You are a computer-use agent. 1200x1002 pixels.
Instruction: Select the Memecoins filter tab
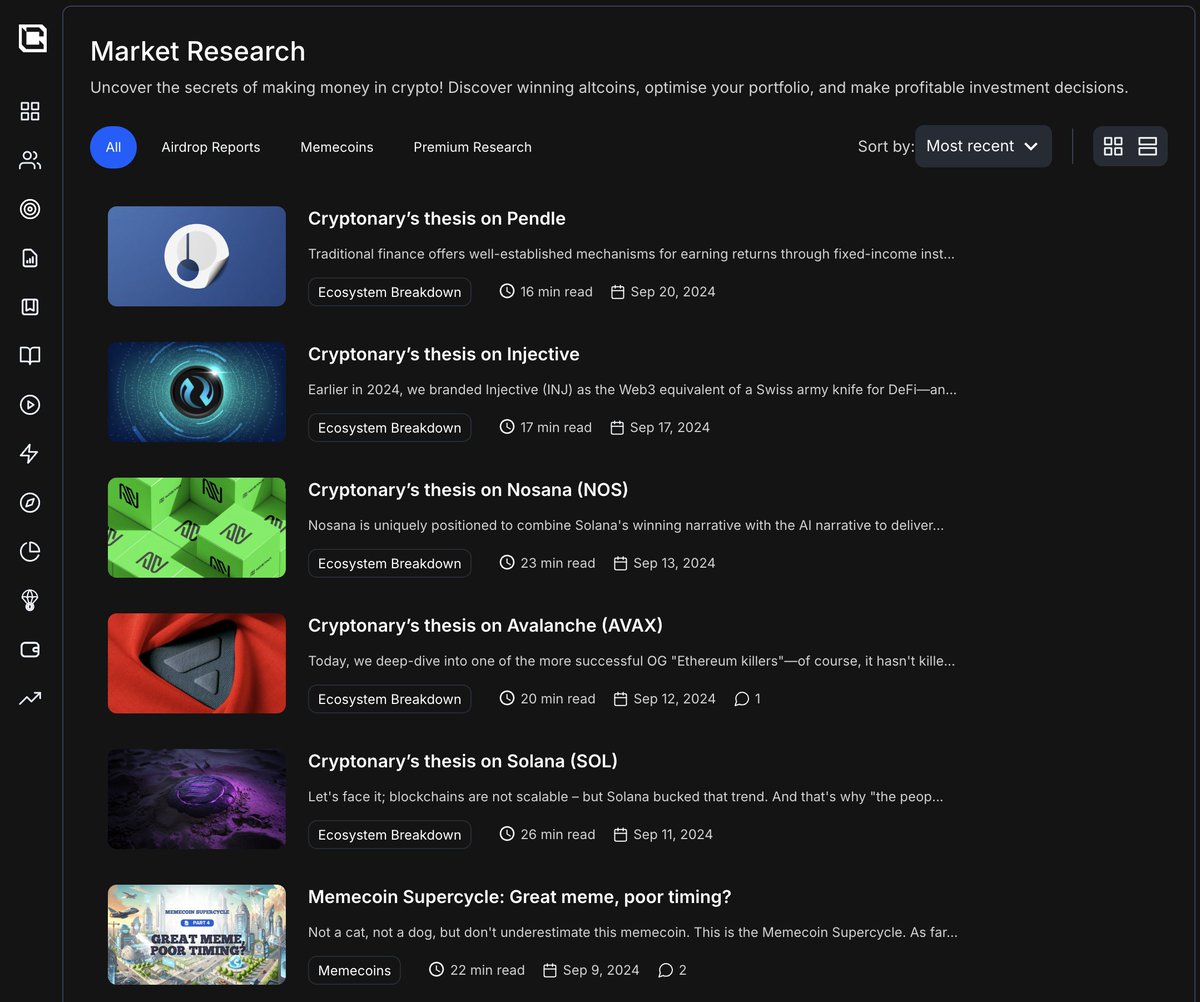(x=337, y=147)
